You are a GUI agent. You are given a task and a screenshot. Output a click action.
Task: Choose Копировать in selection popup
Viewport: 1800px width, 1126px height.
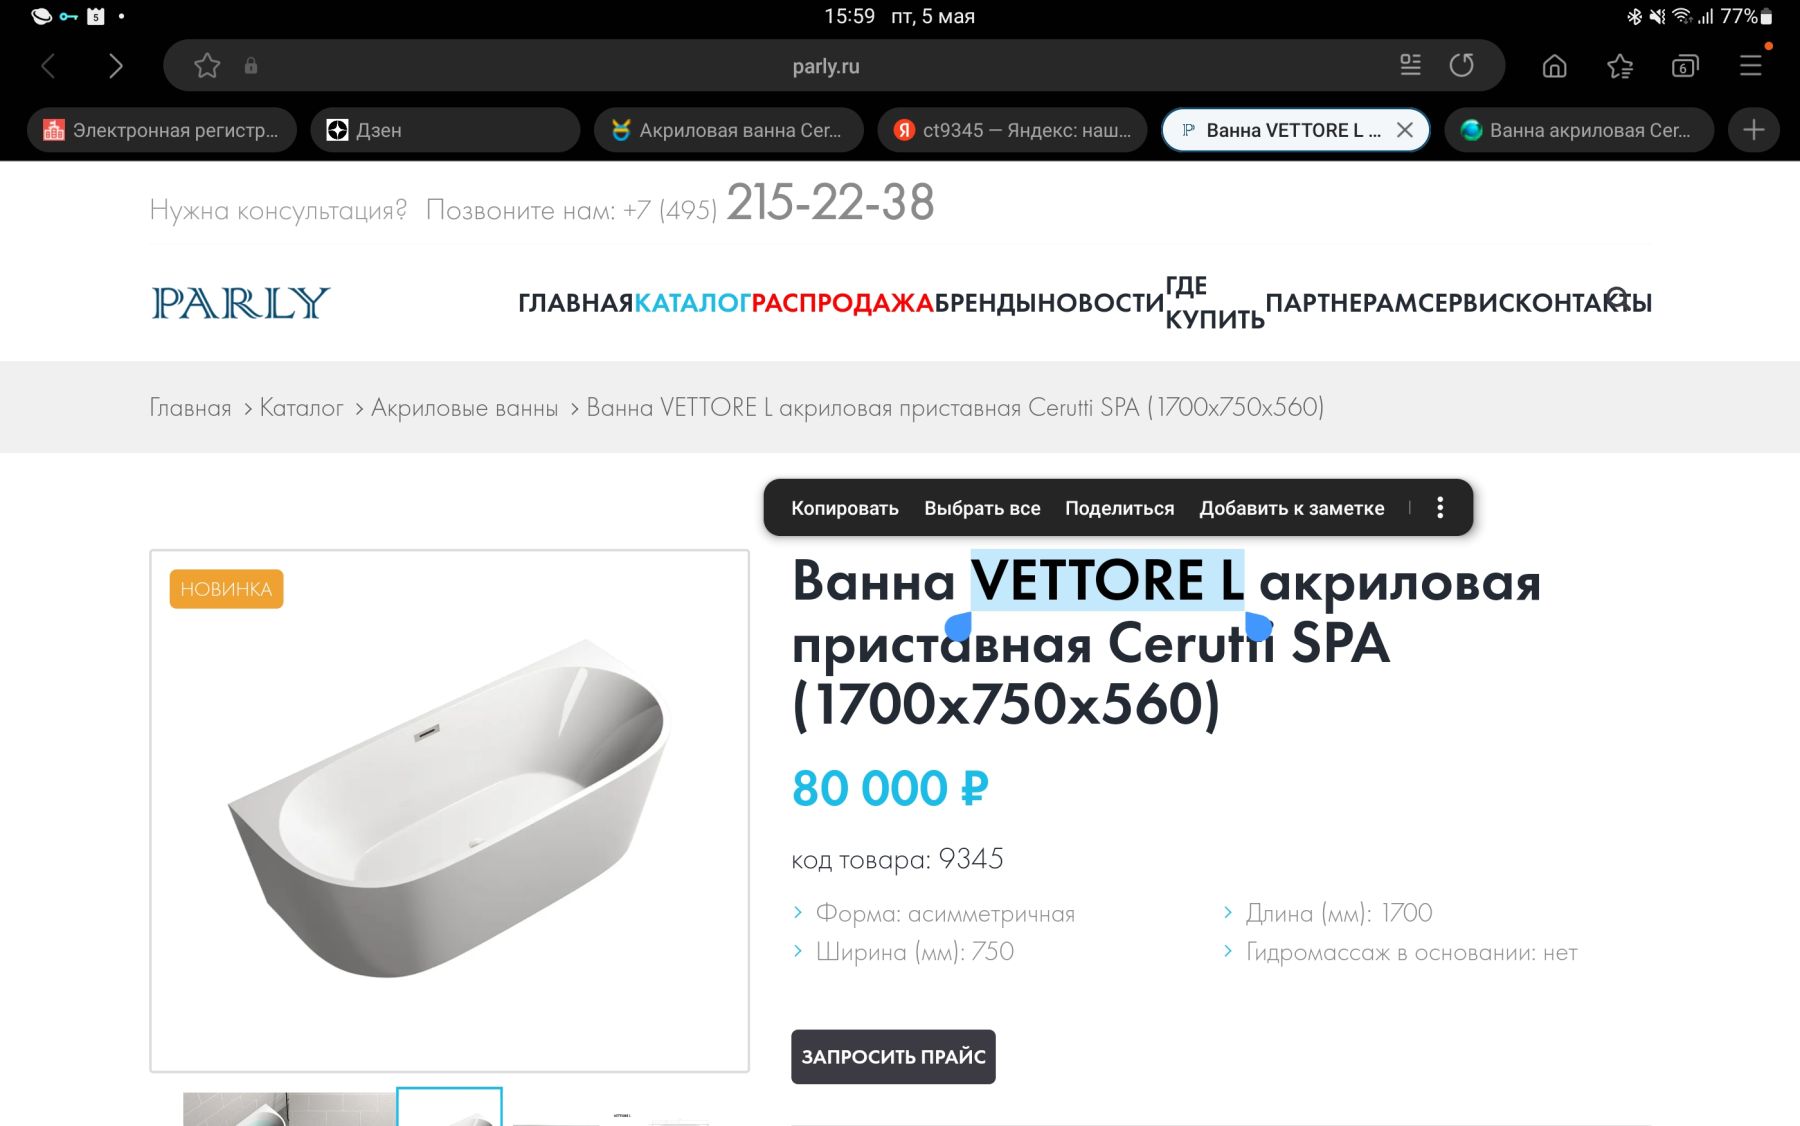pyautogui.click(x=845, y=508)
